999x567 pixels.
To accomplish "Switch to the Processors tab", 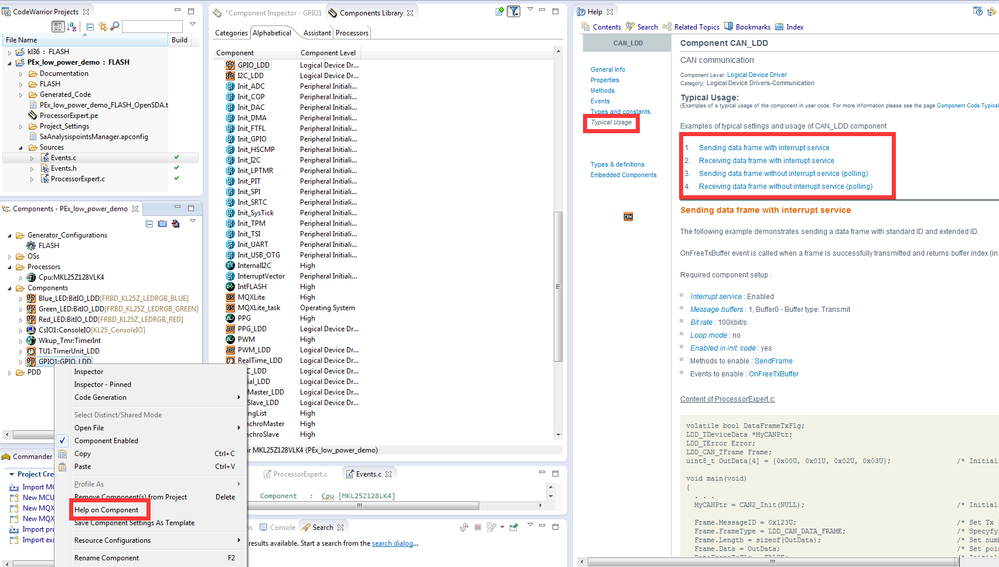I will click(x=352, y=32).
